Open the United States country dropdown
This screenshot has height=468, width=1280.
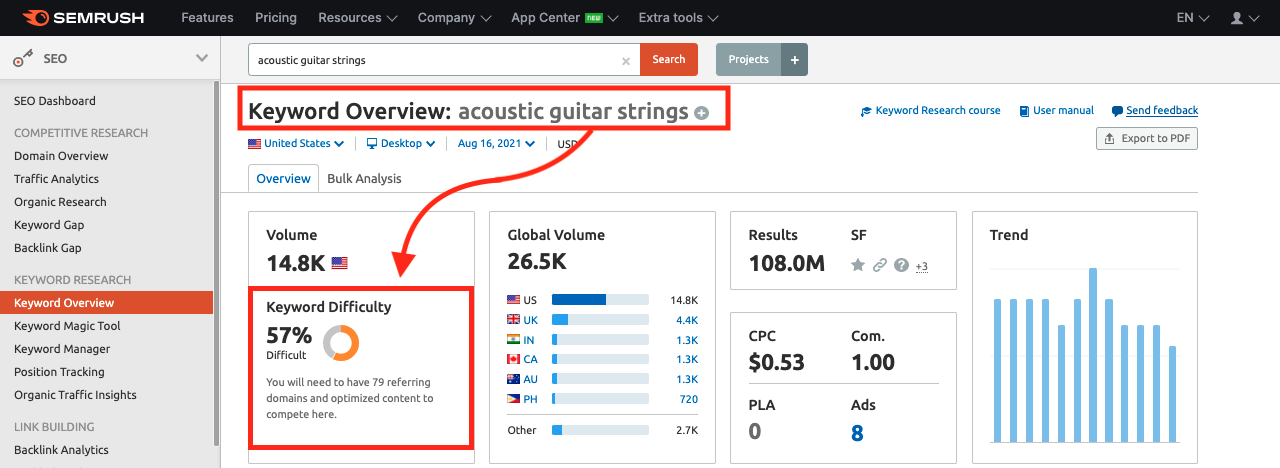(296, 144)
